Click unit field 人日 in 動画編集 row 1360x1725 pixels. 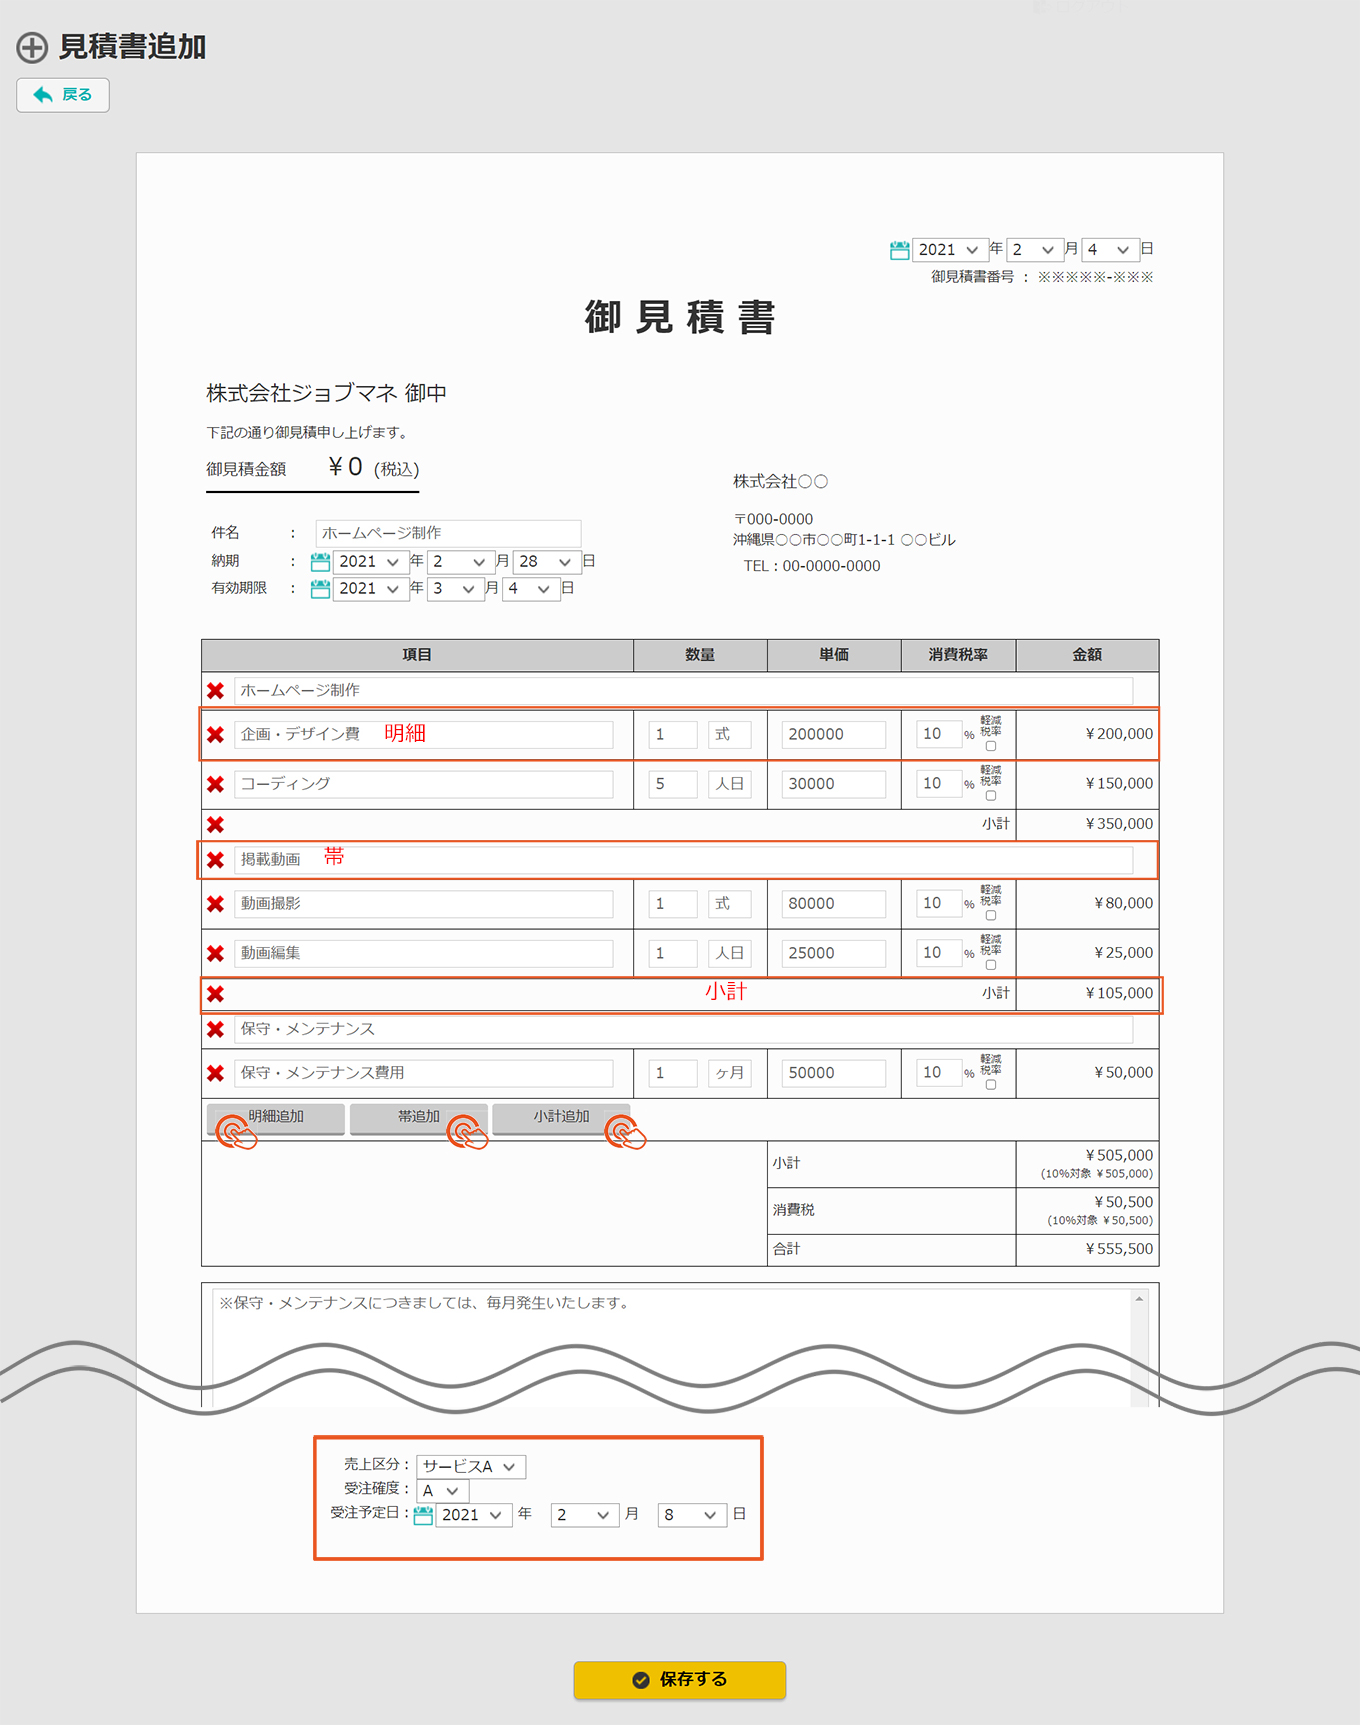(729, 953)
